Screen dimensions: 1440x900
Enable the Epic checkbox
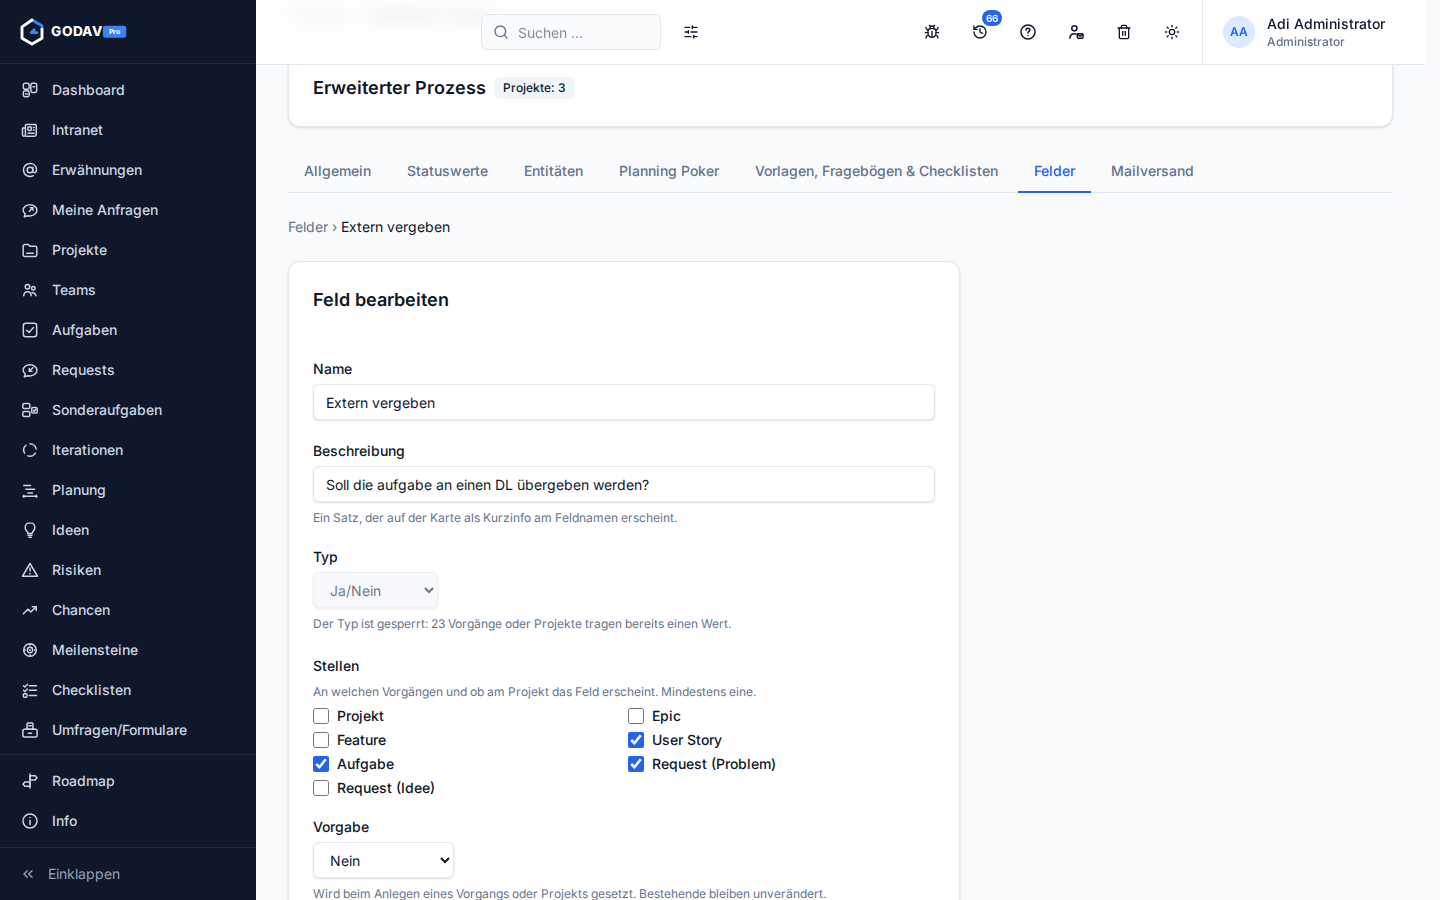pyautogui.click(x=636, y=716)
